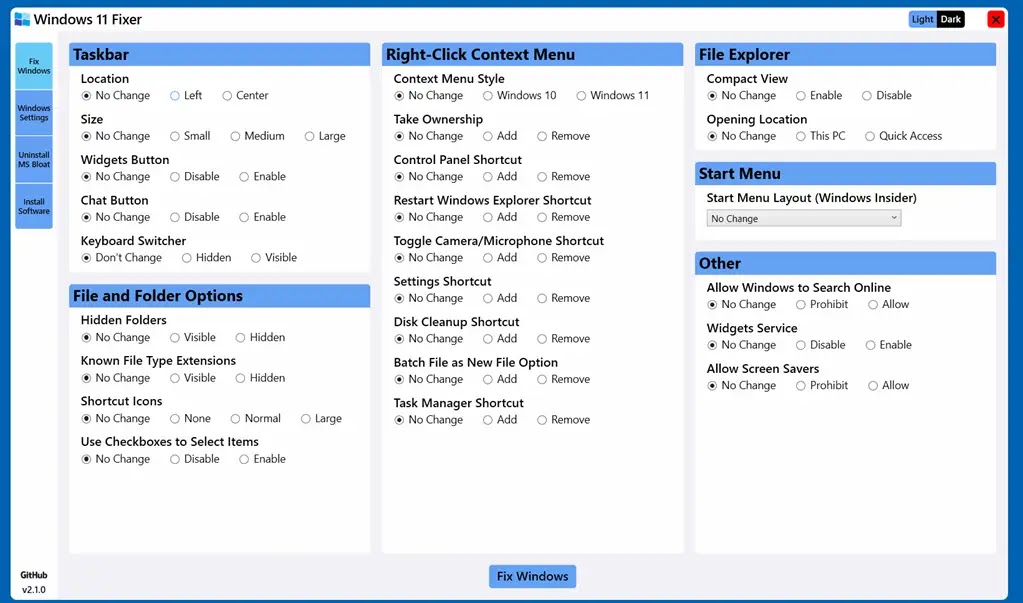Image resolution: width=1023 pixels, height=603 pixels.
Task: Disable the Chat Button
Action: [x=194, y=217]
